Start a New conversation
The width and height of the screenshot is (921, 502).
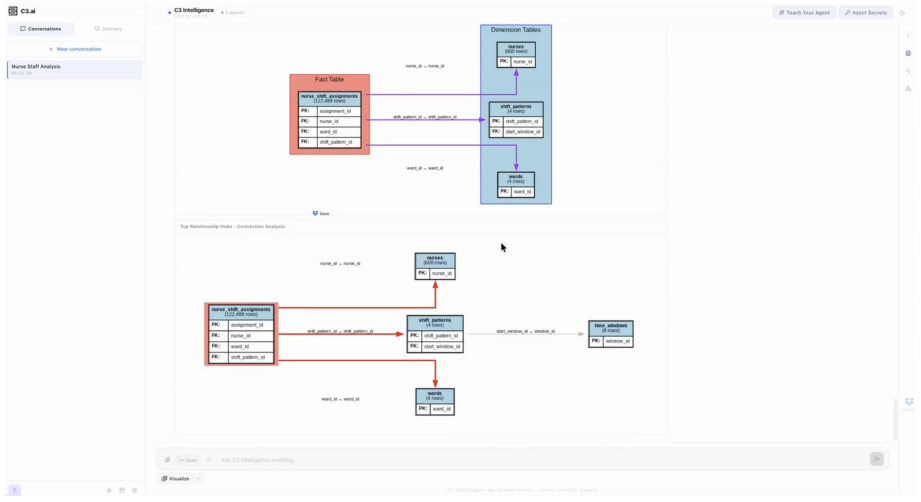pos(75,49)
